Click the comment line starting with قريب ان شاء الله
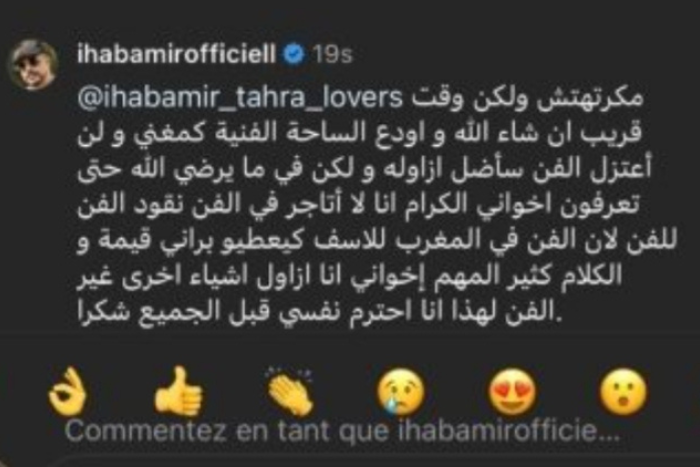This screenshot has height=467, width=700. 360,134
